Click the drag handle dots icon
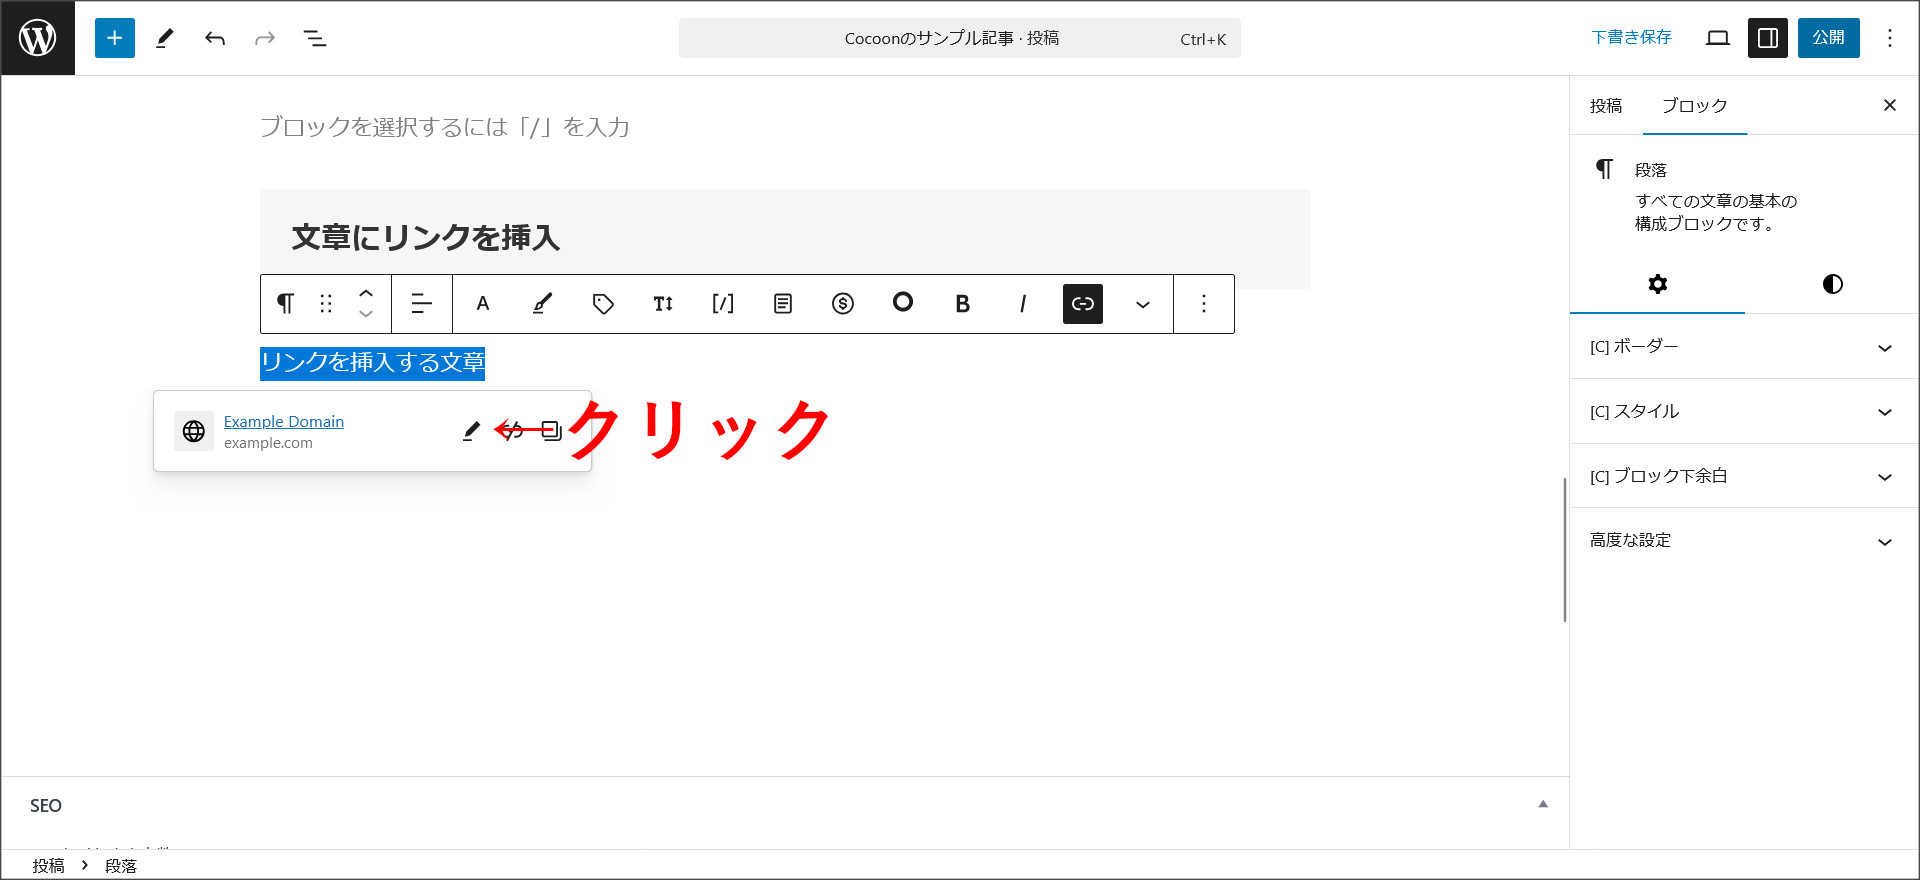 [x=326, y=303]
